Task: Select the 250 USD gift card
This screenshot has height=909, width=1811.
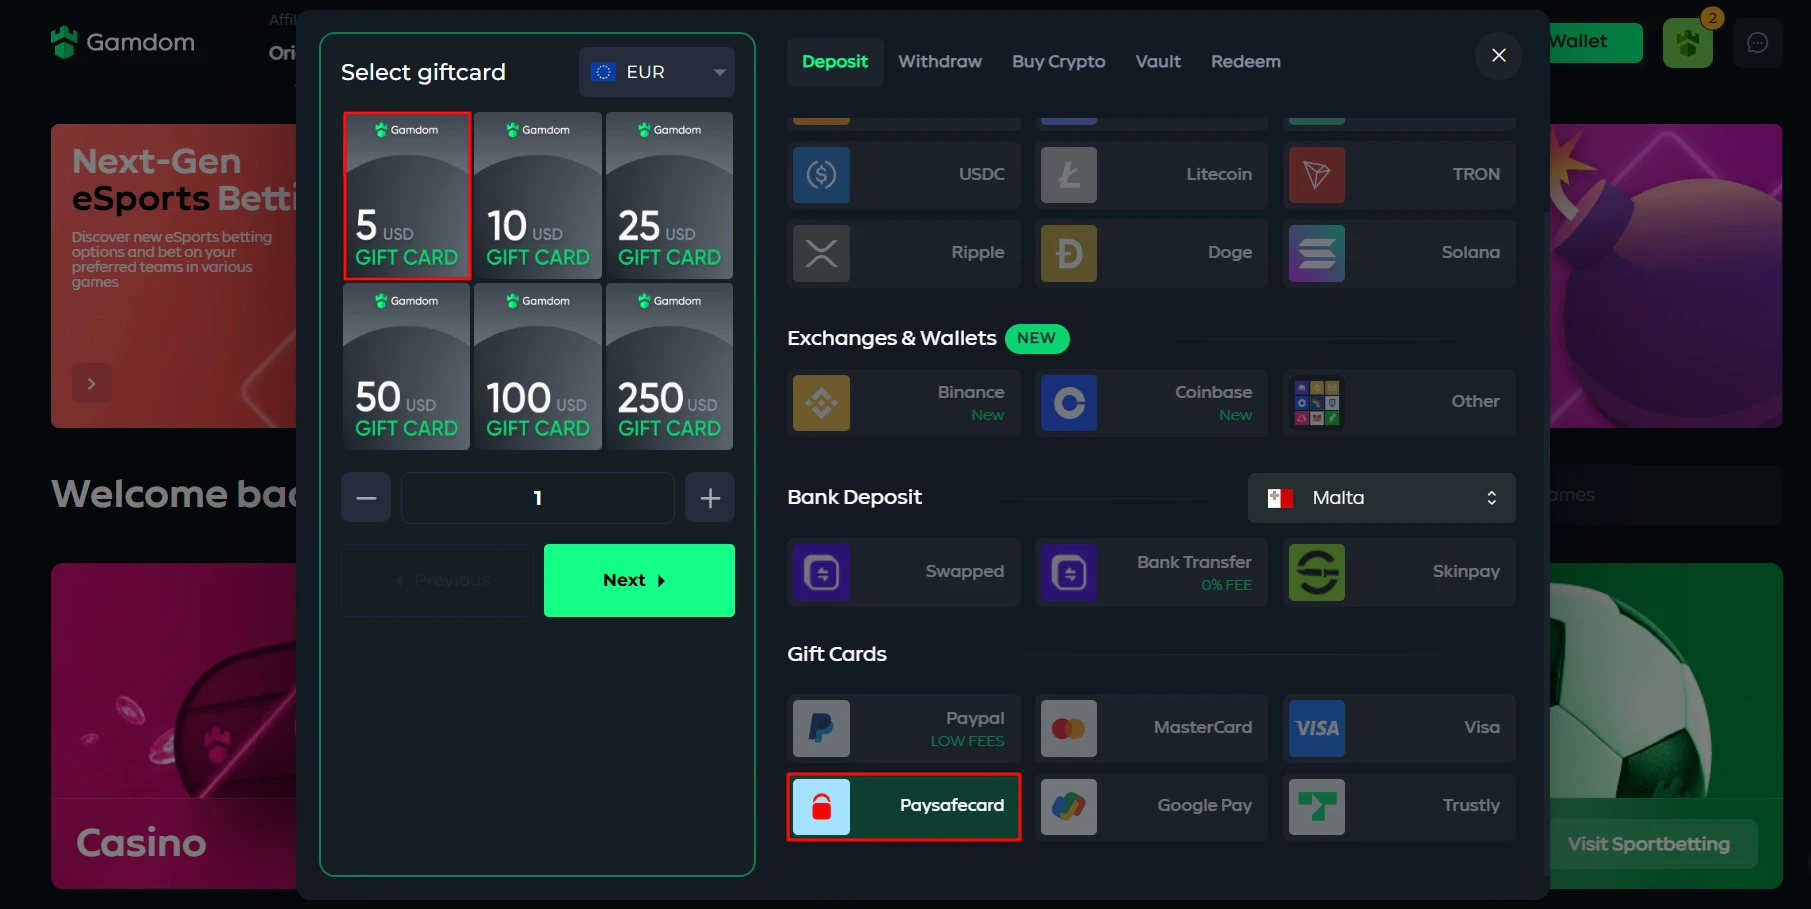Action: pyautogui.click(x=669, y=367)
